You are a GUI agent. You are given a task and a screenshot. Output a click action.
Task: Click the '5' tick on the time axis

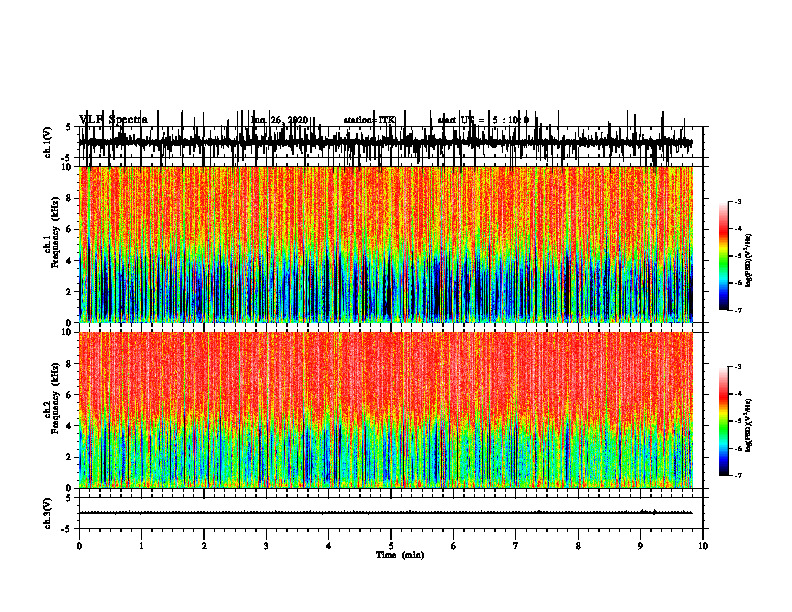pyautogui.click(x=391, y=546)
